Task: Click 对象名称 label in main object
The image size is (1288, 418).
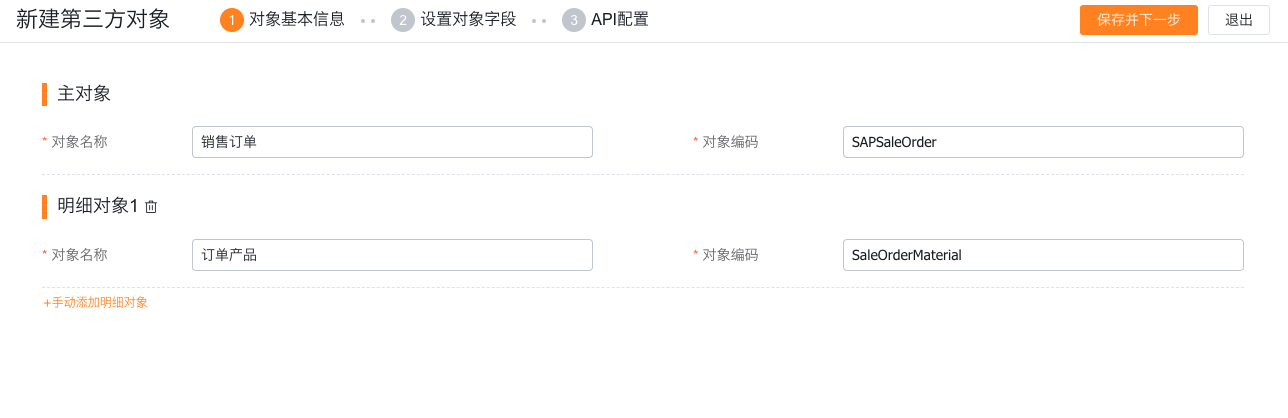Action: [x=79, y=142]
